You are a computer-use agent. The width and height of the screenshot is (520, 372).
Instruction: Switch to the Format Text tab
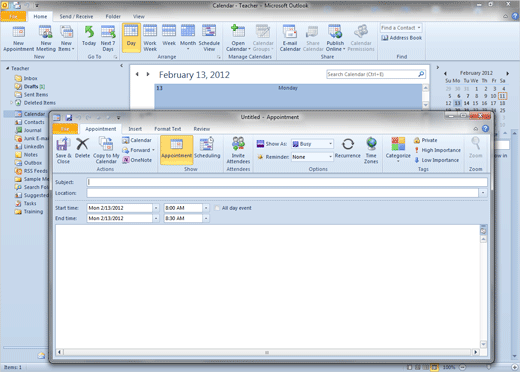(x=167, y=129)
